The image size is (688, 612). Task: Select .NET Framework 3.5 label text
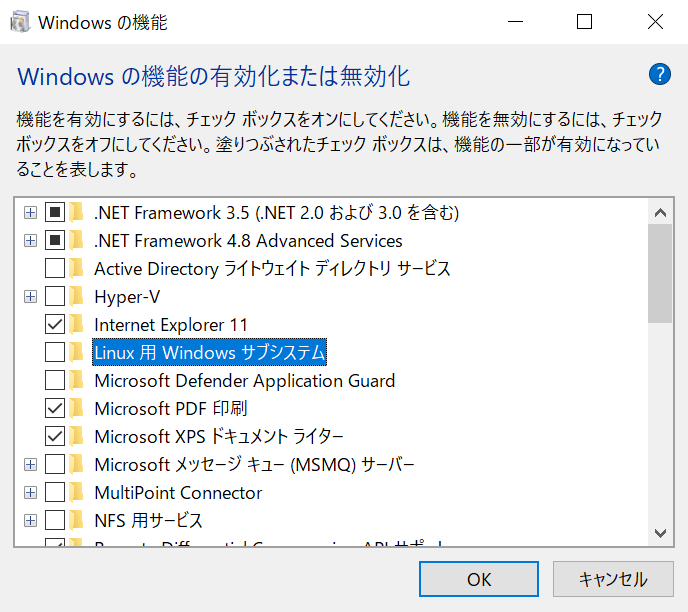point(276,213)
